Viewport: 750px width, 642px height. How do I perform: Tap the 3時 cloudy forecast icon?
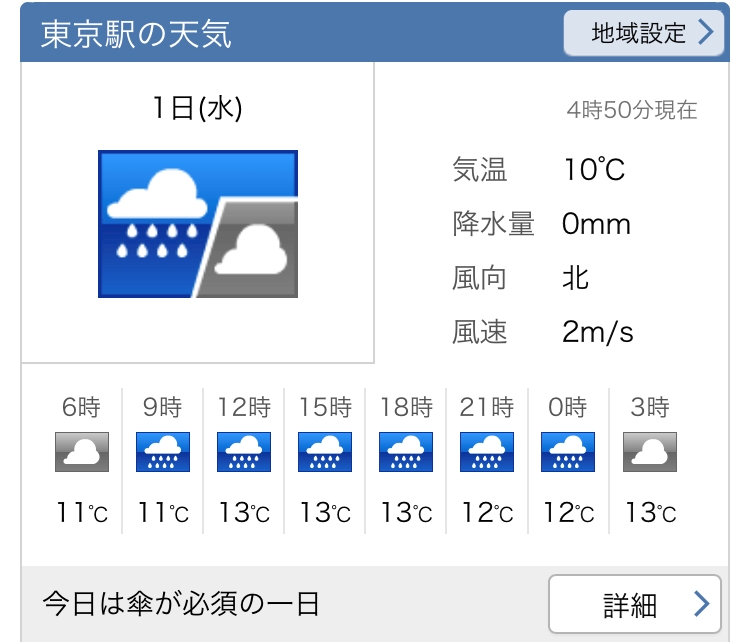point(650,452)
